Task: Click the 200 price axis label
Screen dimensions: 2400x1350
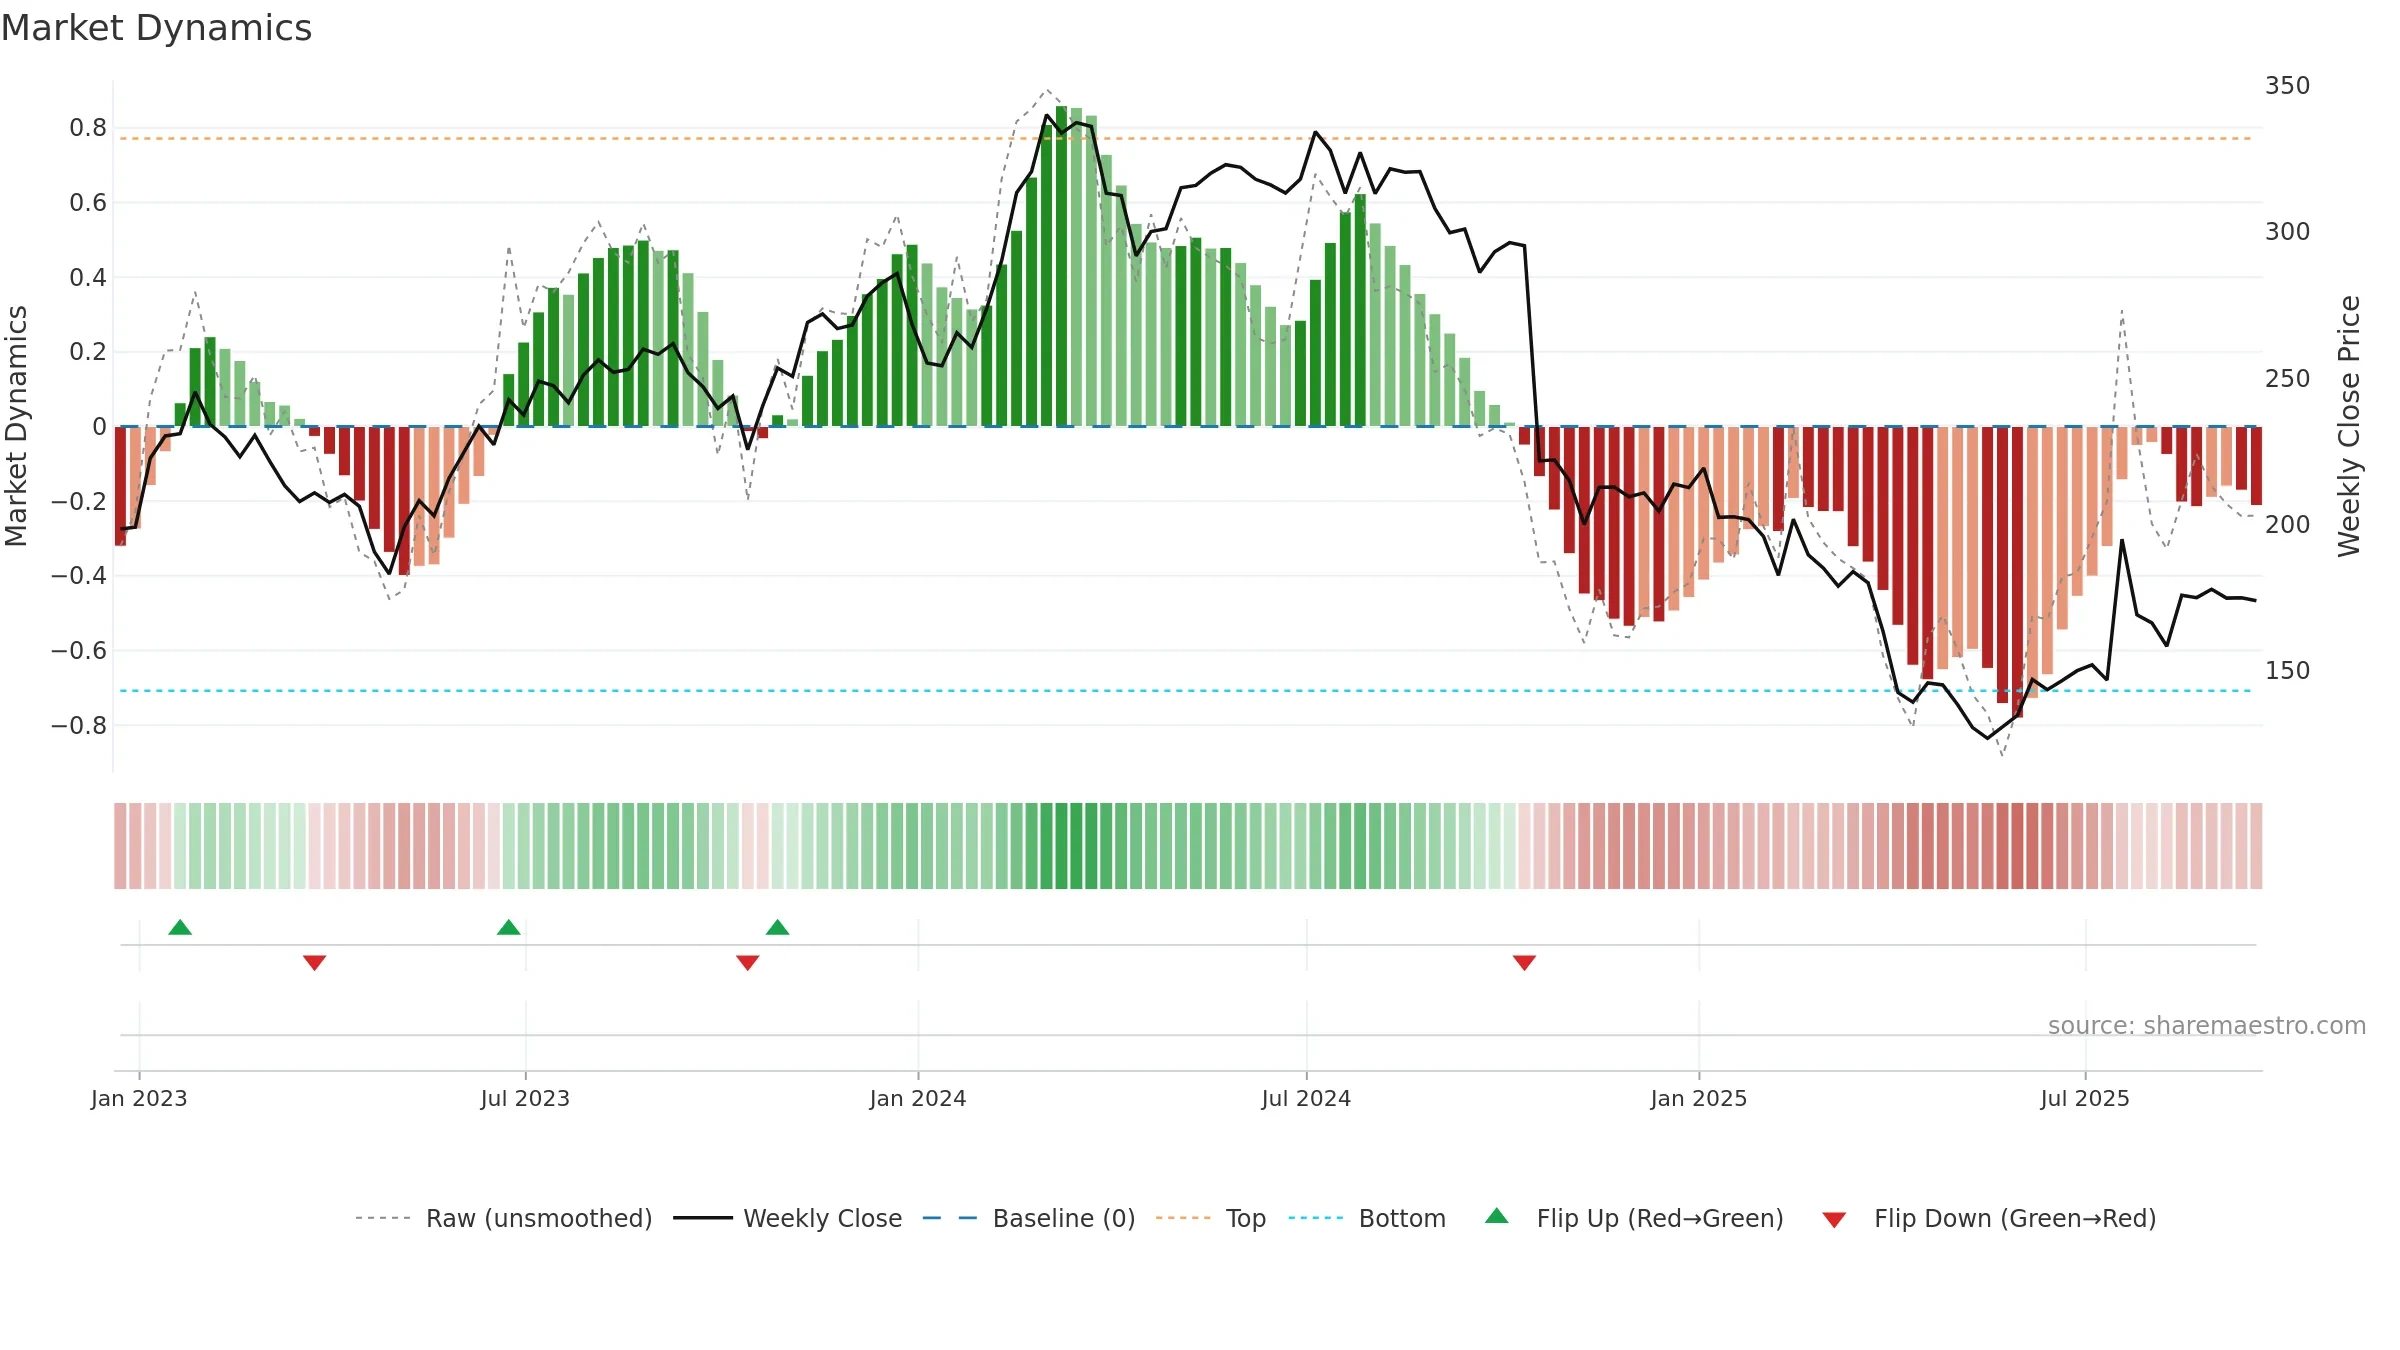Action: pyautogui.click(x=2288, y=525)
